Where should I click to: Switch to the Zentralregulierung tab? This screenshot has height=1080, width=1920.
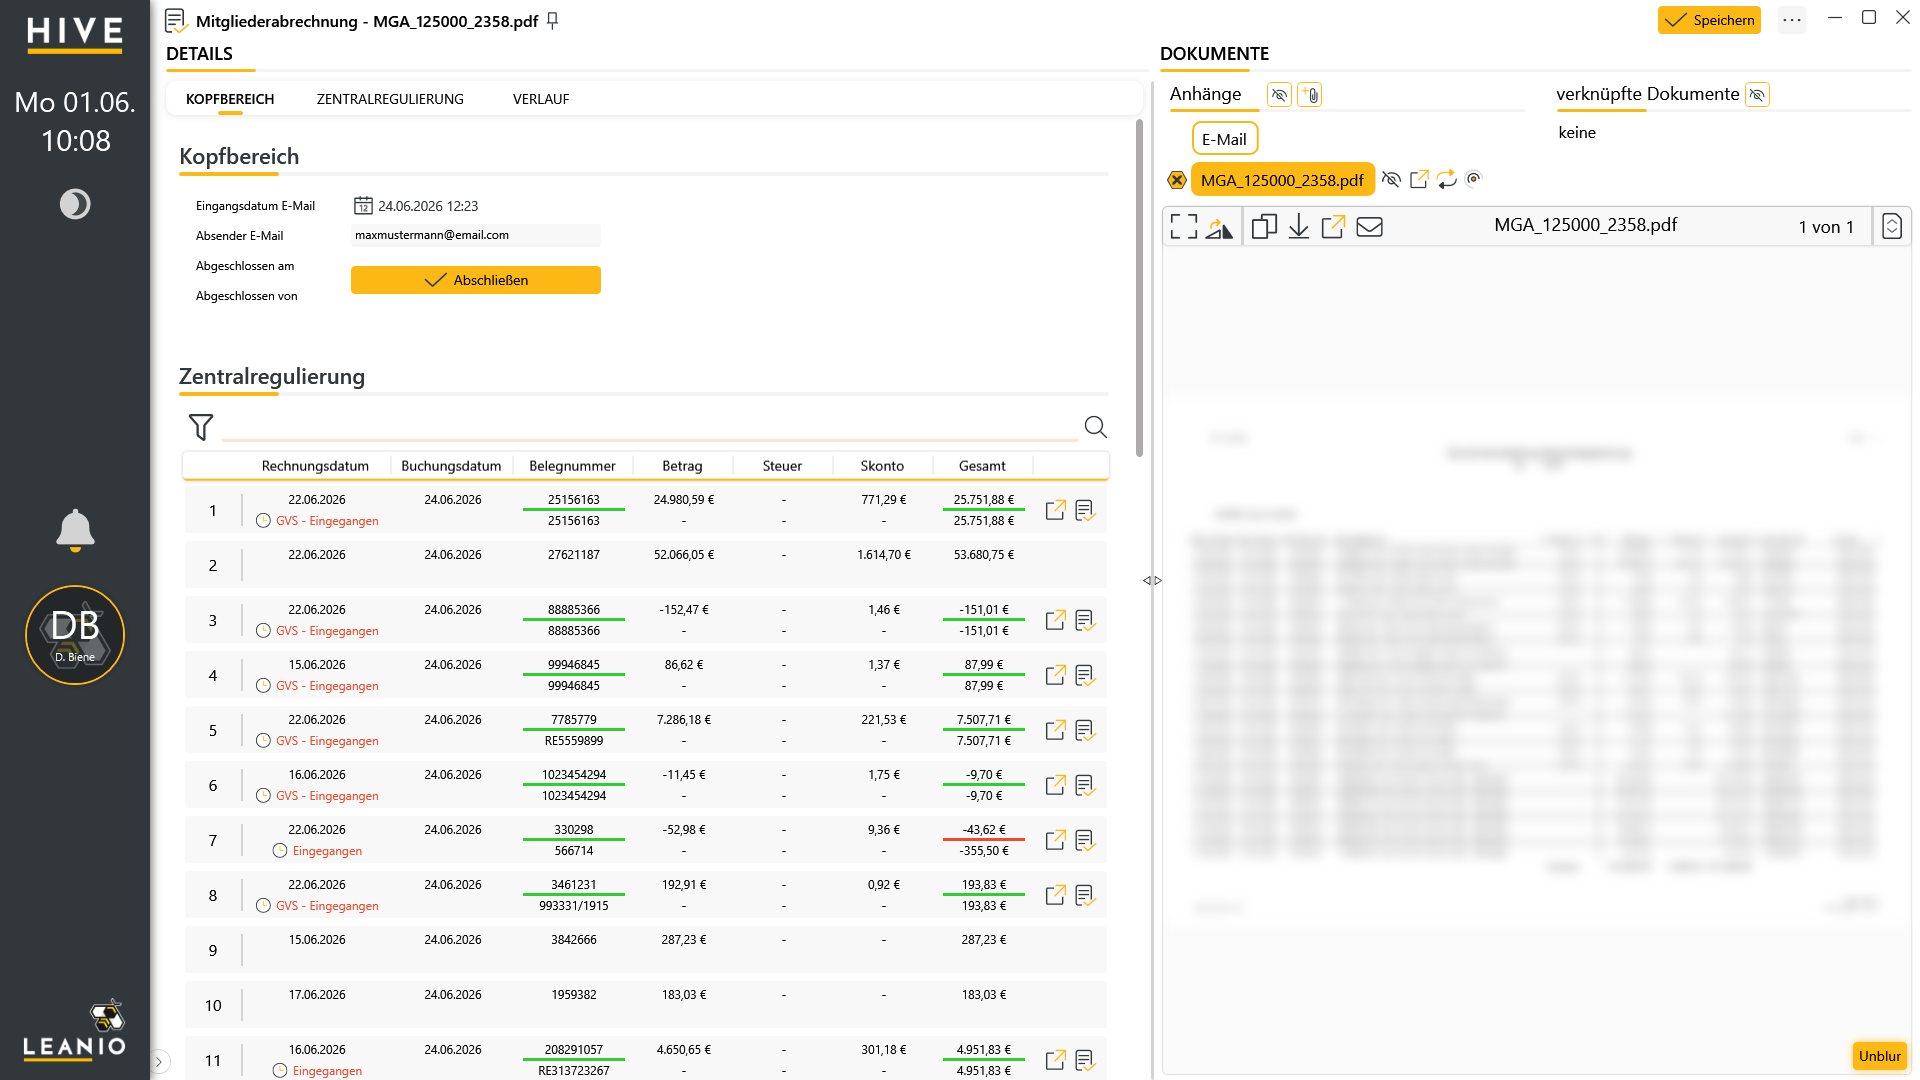click(390, 99)
